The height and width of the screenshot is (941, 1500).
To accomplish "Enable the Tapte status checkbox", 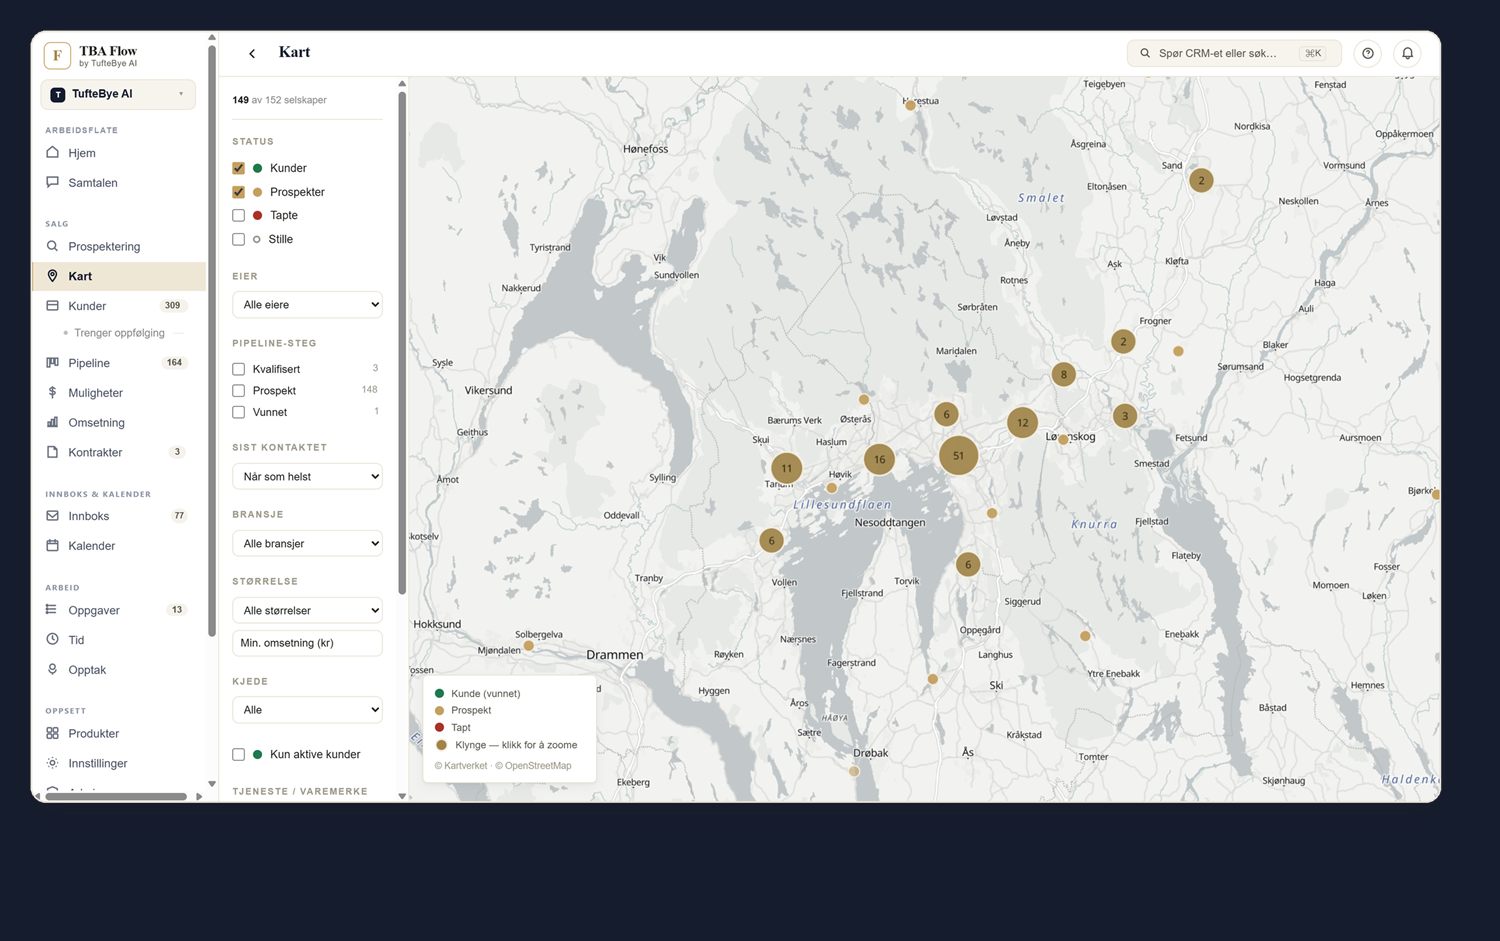I will (238, 215).
